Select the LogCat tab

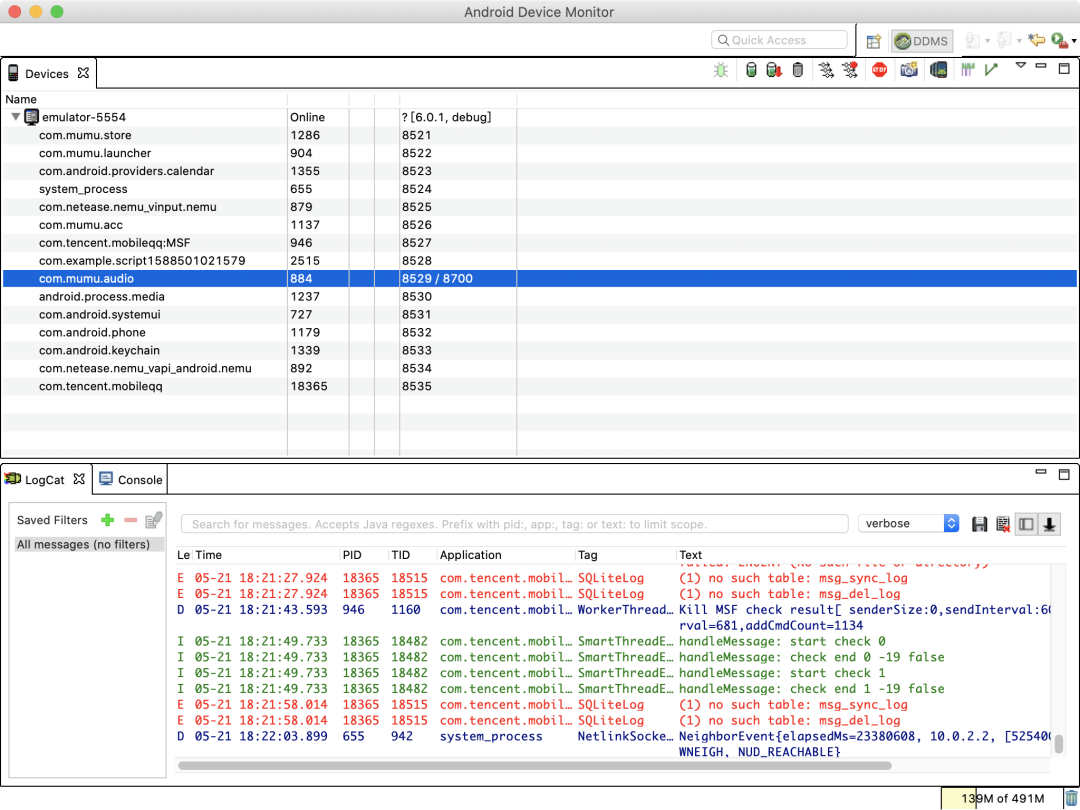point(44,480)
